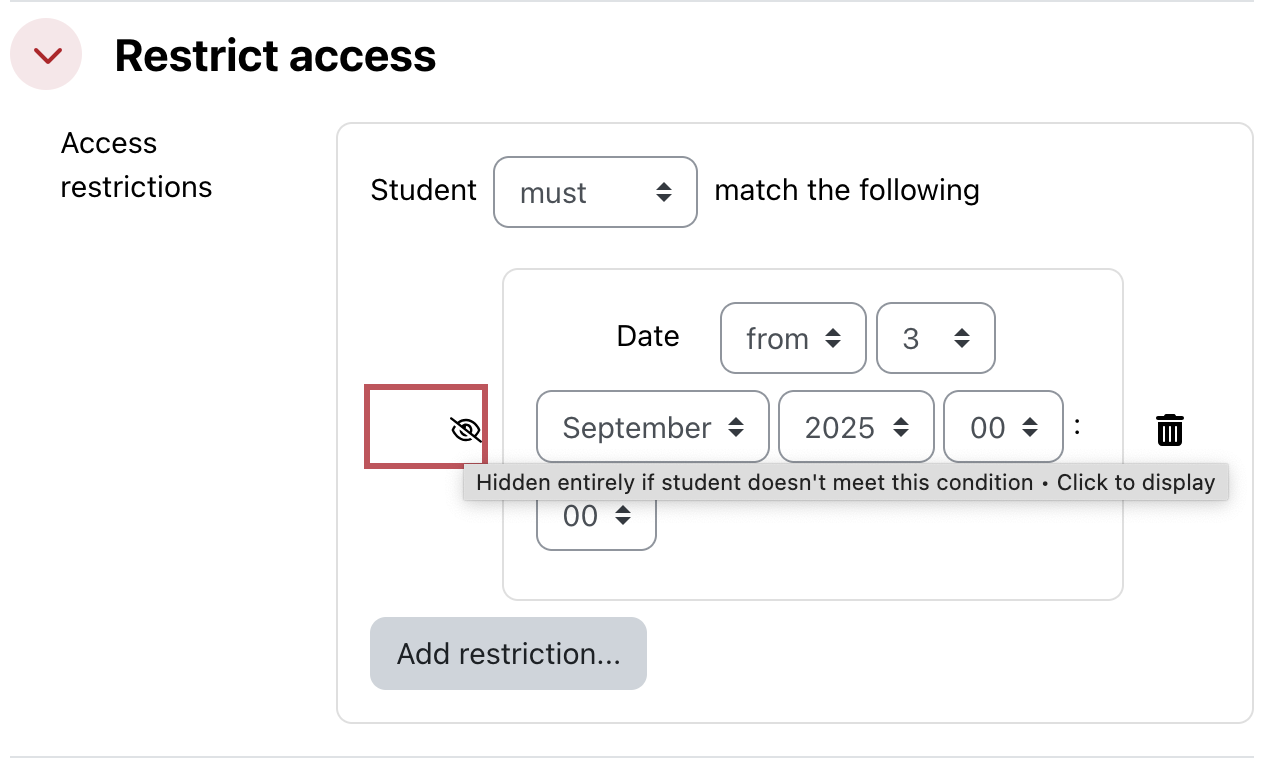
Task: Open the 'must' condition dropdown
Action: 595,192
